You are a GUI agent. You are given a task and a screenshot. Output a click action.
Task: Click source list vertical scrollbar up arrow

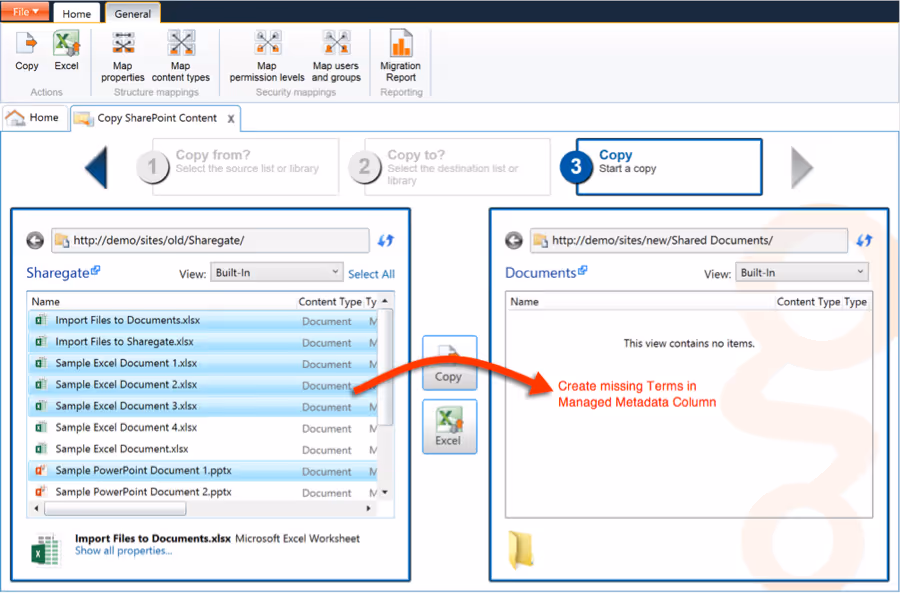pyautogui.click(x=385, y=301)
